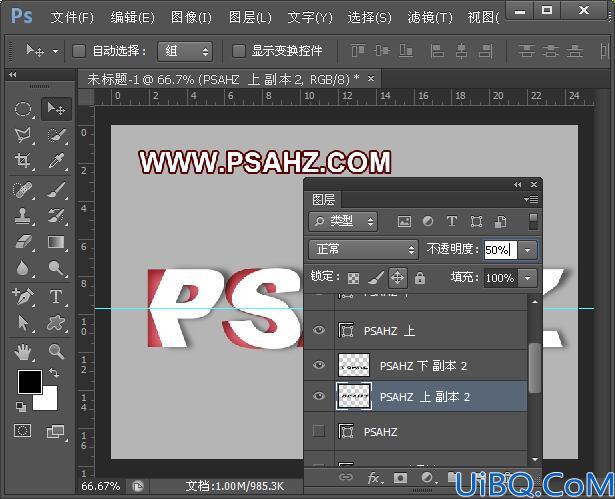Open the 文件(F) menu
The width and height of the screenshot is (615, 499).
pos(72,17)
